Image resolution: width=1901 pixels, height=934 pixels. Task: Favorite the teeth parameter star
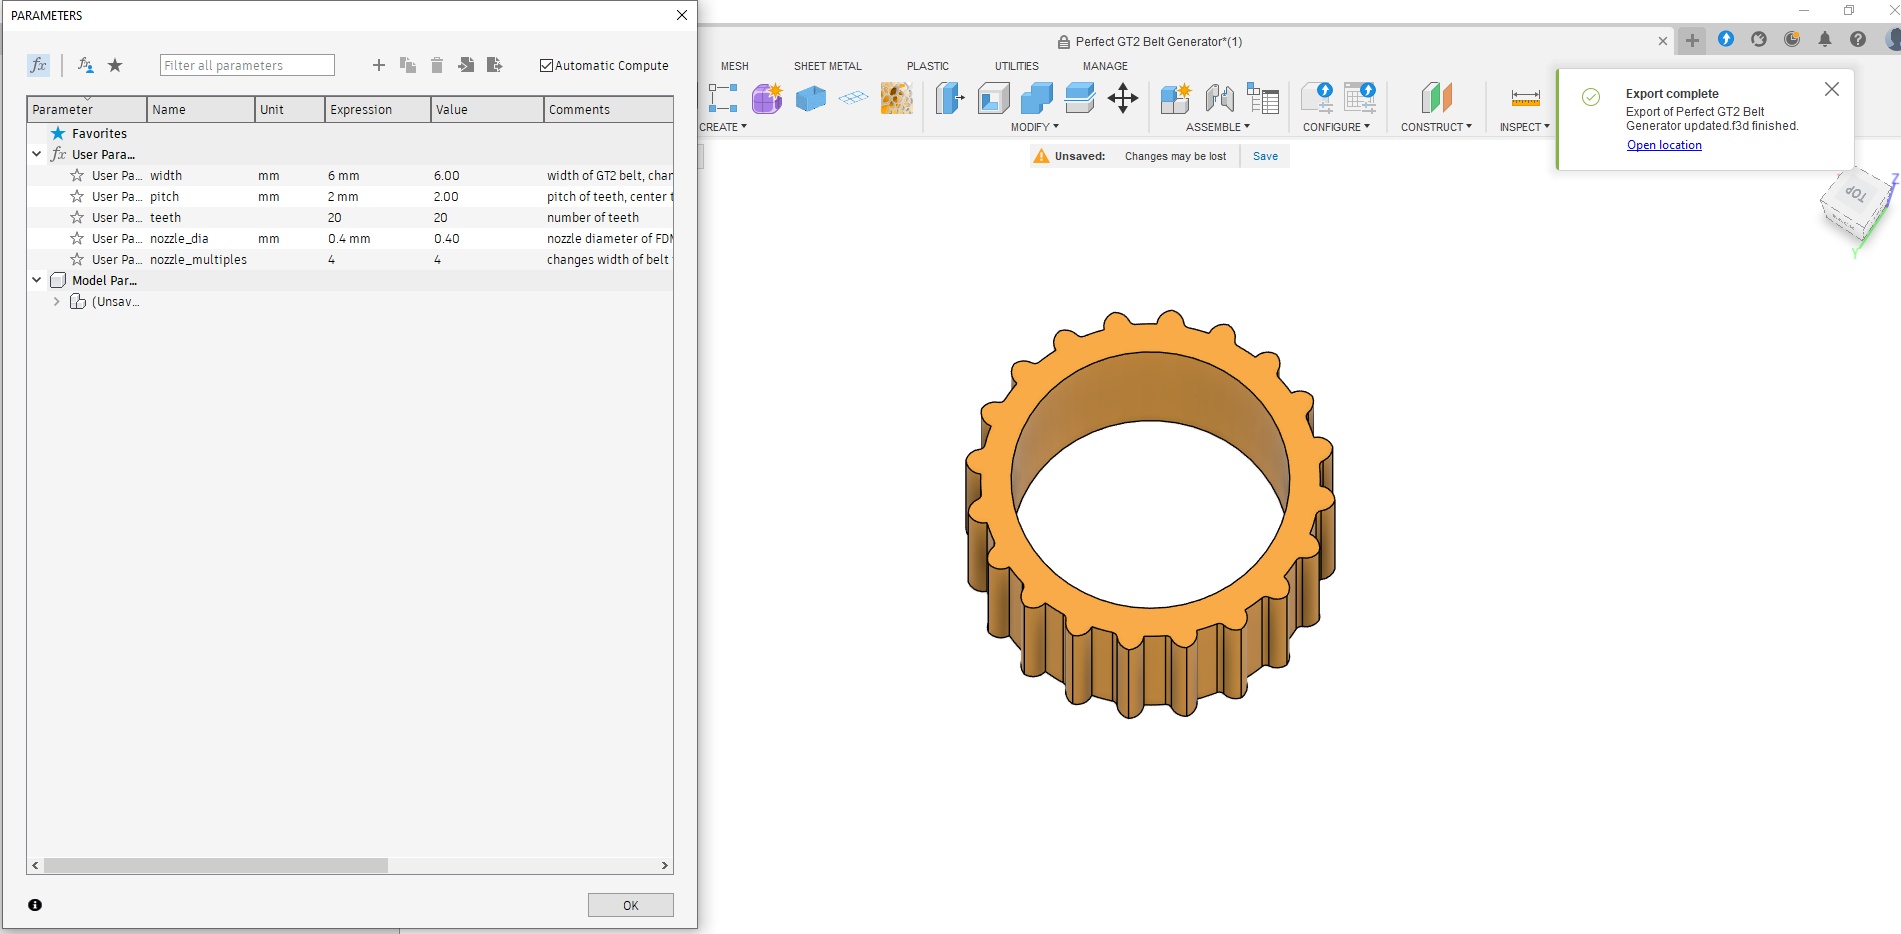[77, 217]
